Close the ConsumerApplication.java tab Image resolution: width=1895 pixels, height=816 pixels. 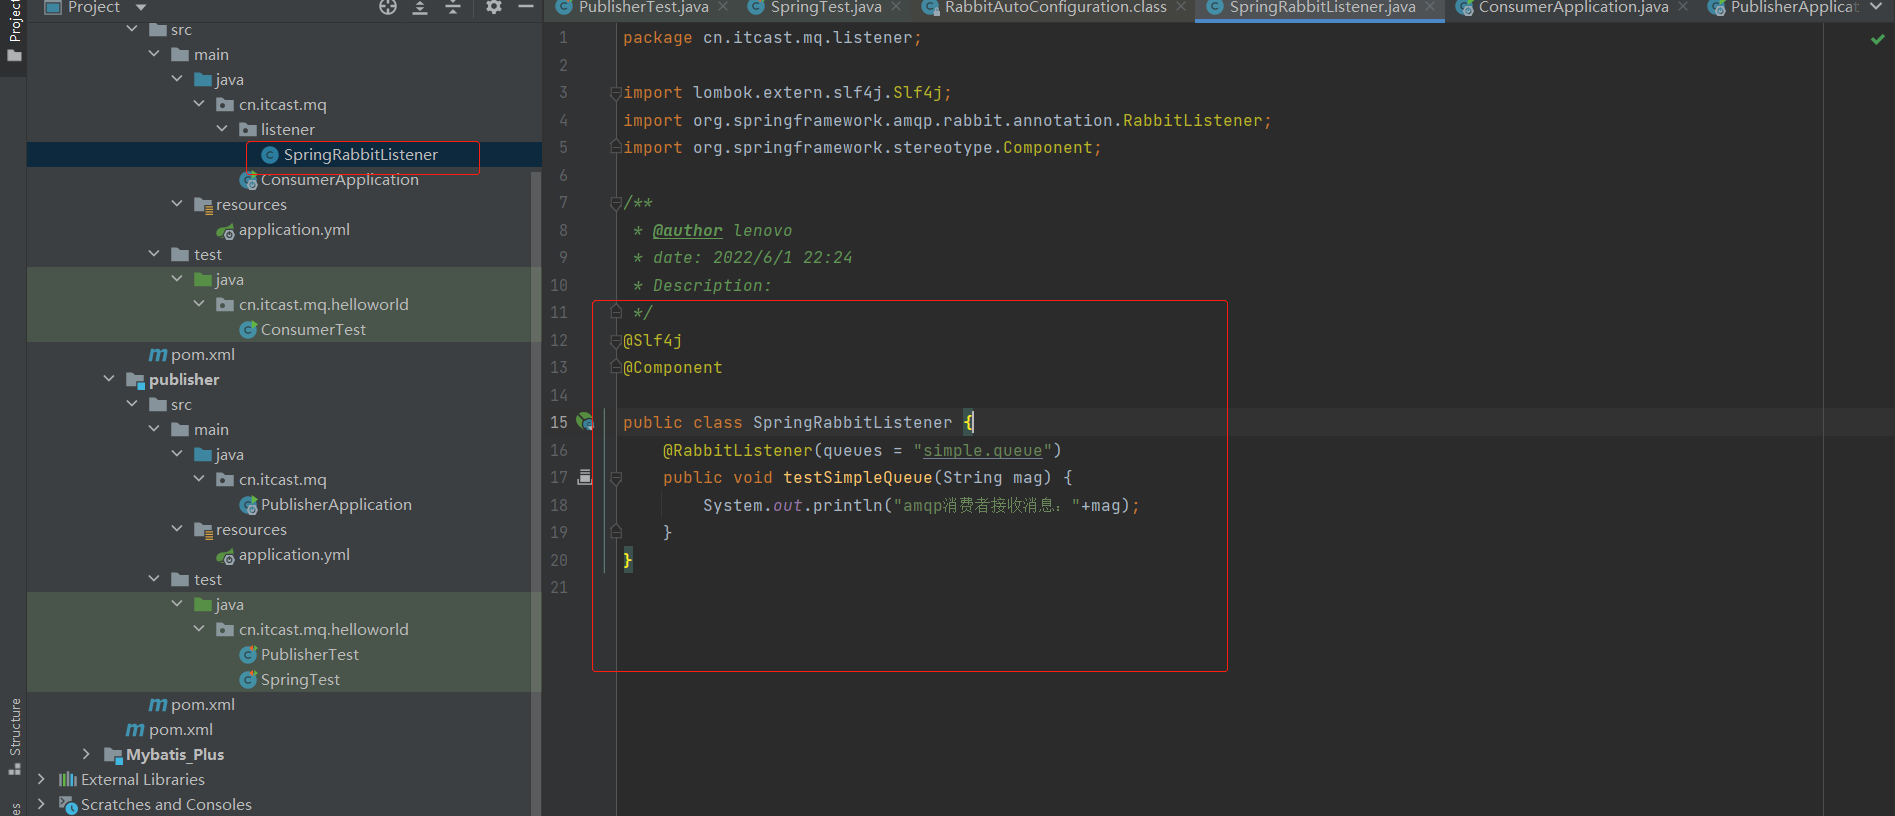click(x=1683, y=7)
